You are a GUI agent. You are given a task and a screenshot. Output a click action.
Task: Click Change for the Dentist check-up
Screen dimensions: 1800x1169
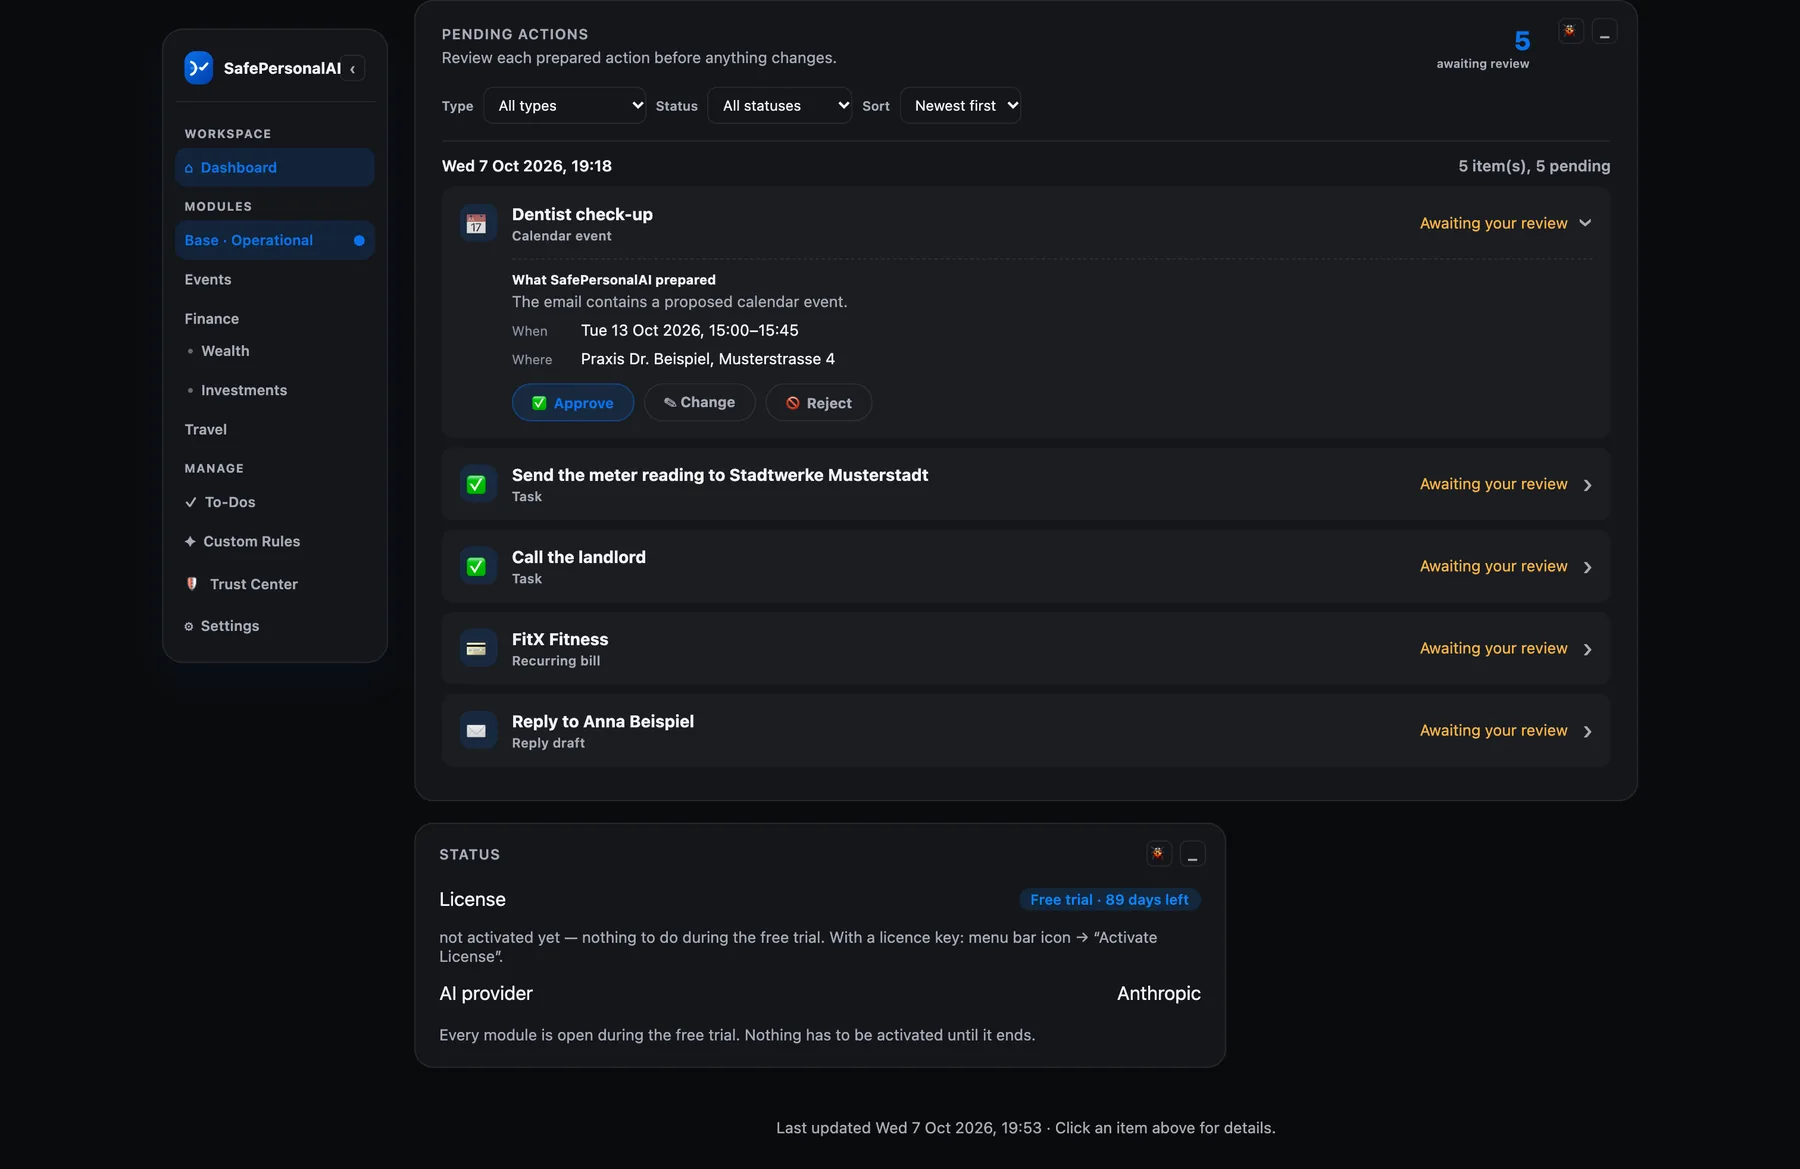(x=699, y=402)
